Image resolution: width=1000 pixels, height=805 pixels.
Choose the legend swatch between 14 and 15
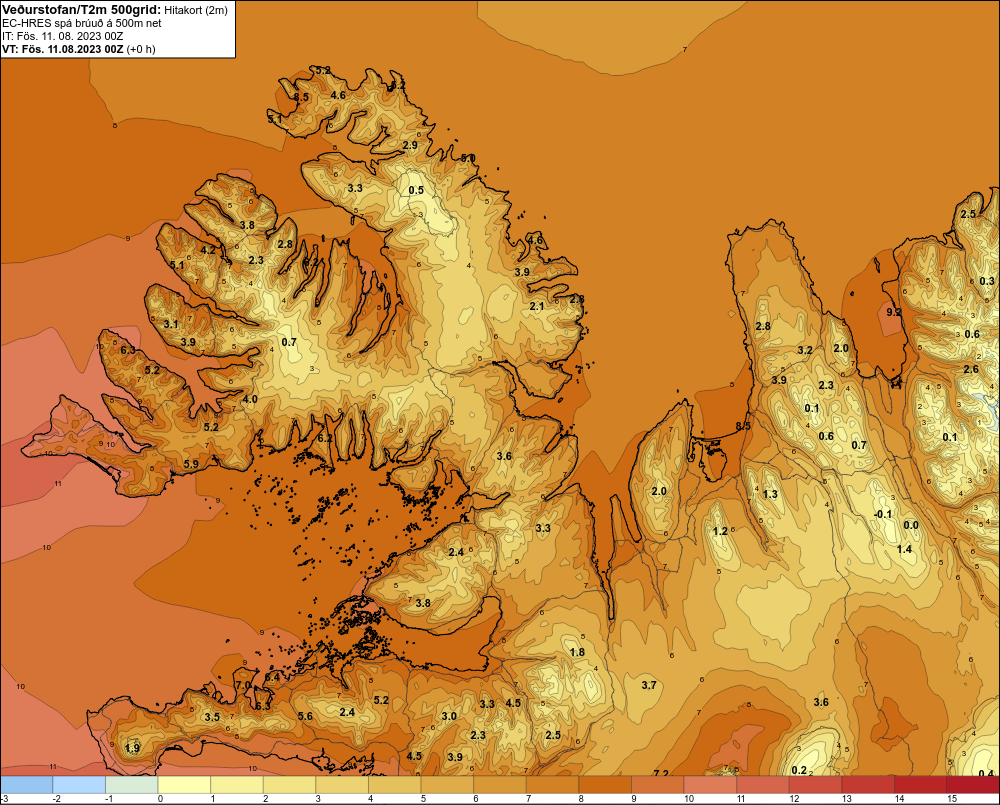point(921,784)
